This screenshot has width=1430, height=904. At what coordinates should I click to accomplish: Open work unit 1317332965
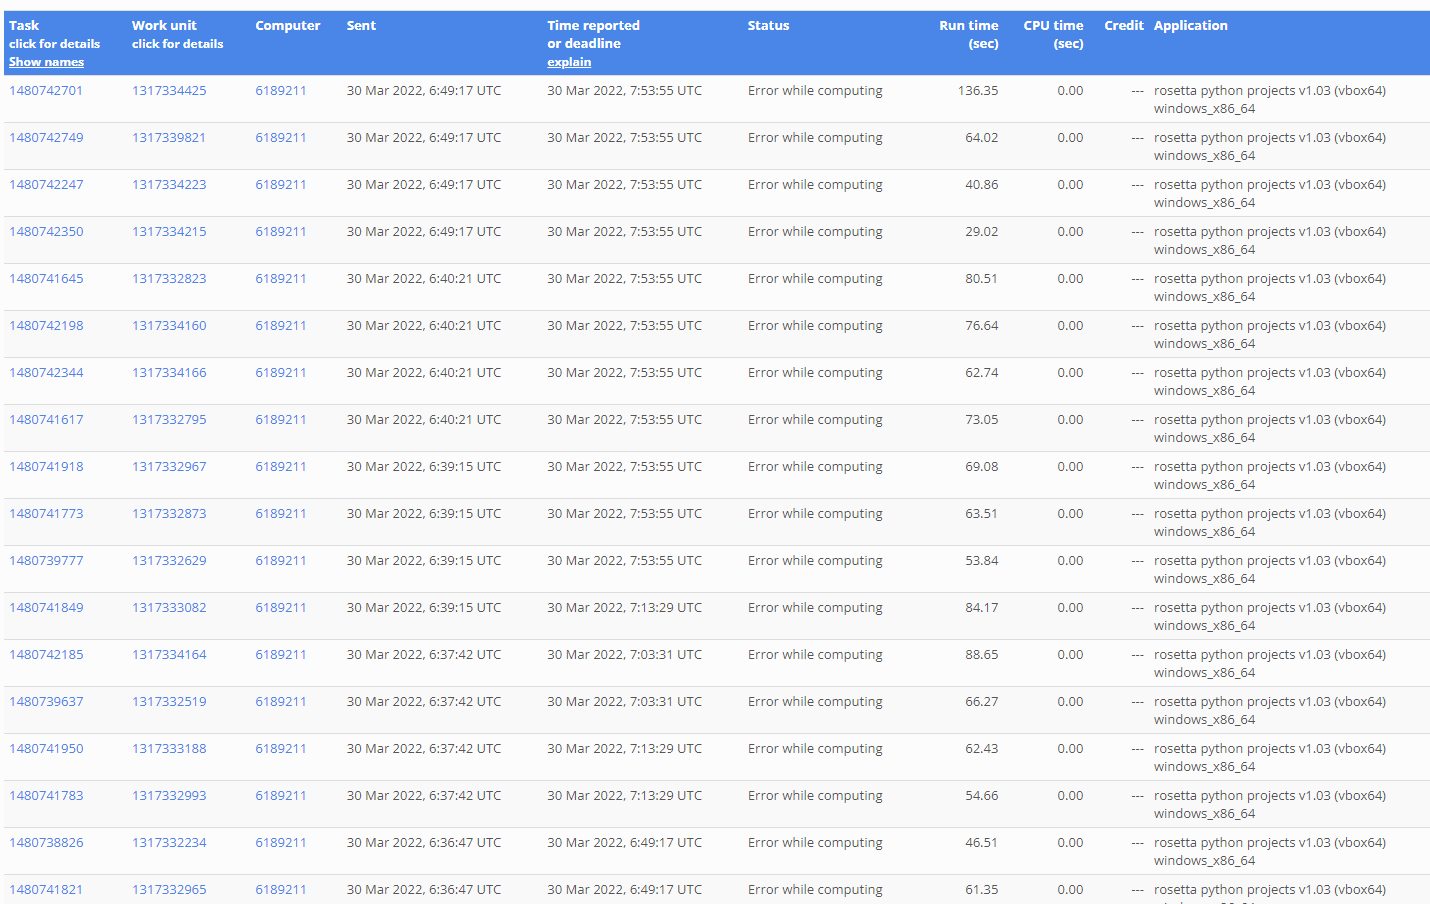pos(169,889)
